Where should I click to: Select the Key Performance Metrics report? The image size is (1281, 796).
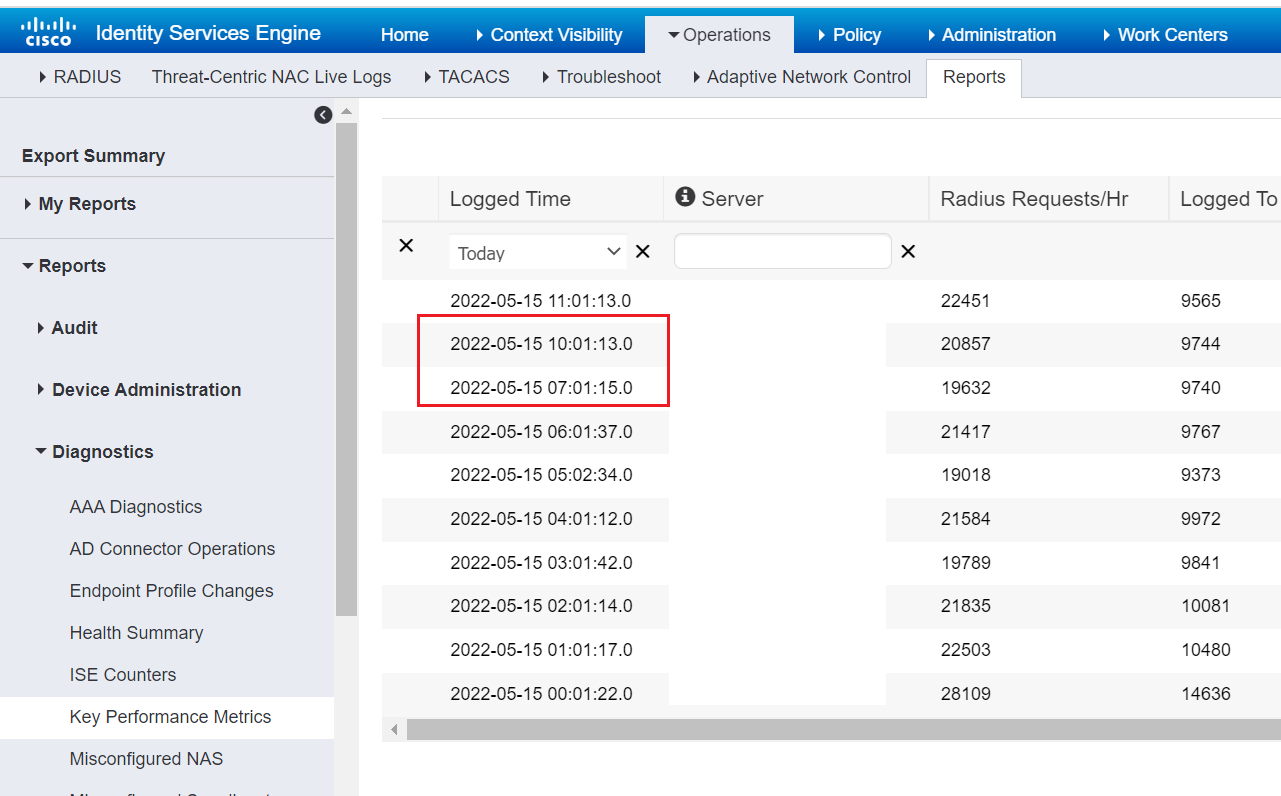(169, 717)
